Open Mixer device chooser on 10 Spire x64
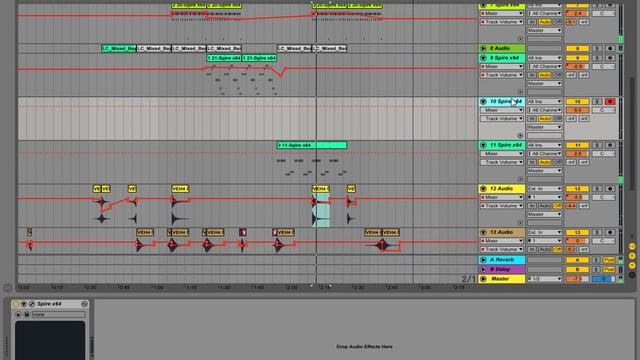640x360 pixels. point(502,110)
